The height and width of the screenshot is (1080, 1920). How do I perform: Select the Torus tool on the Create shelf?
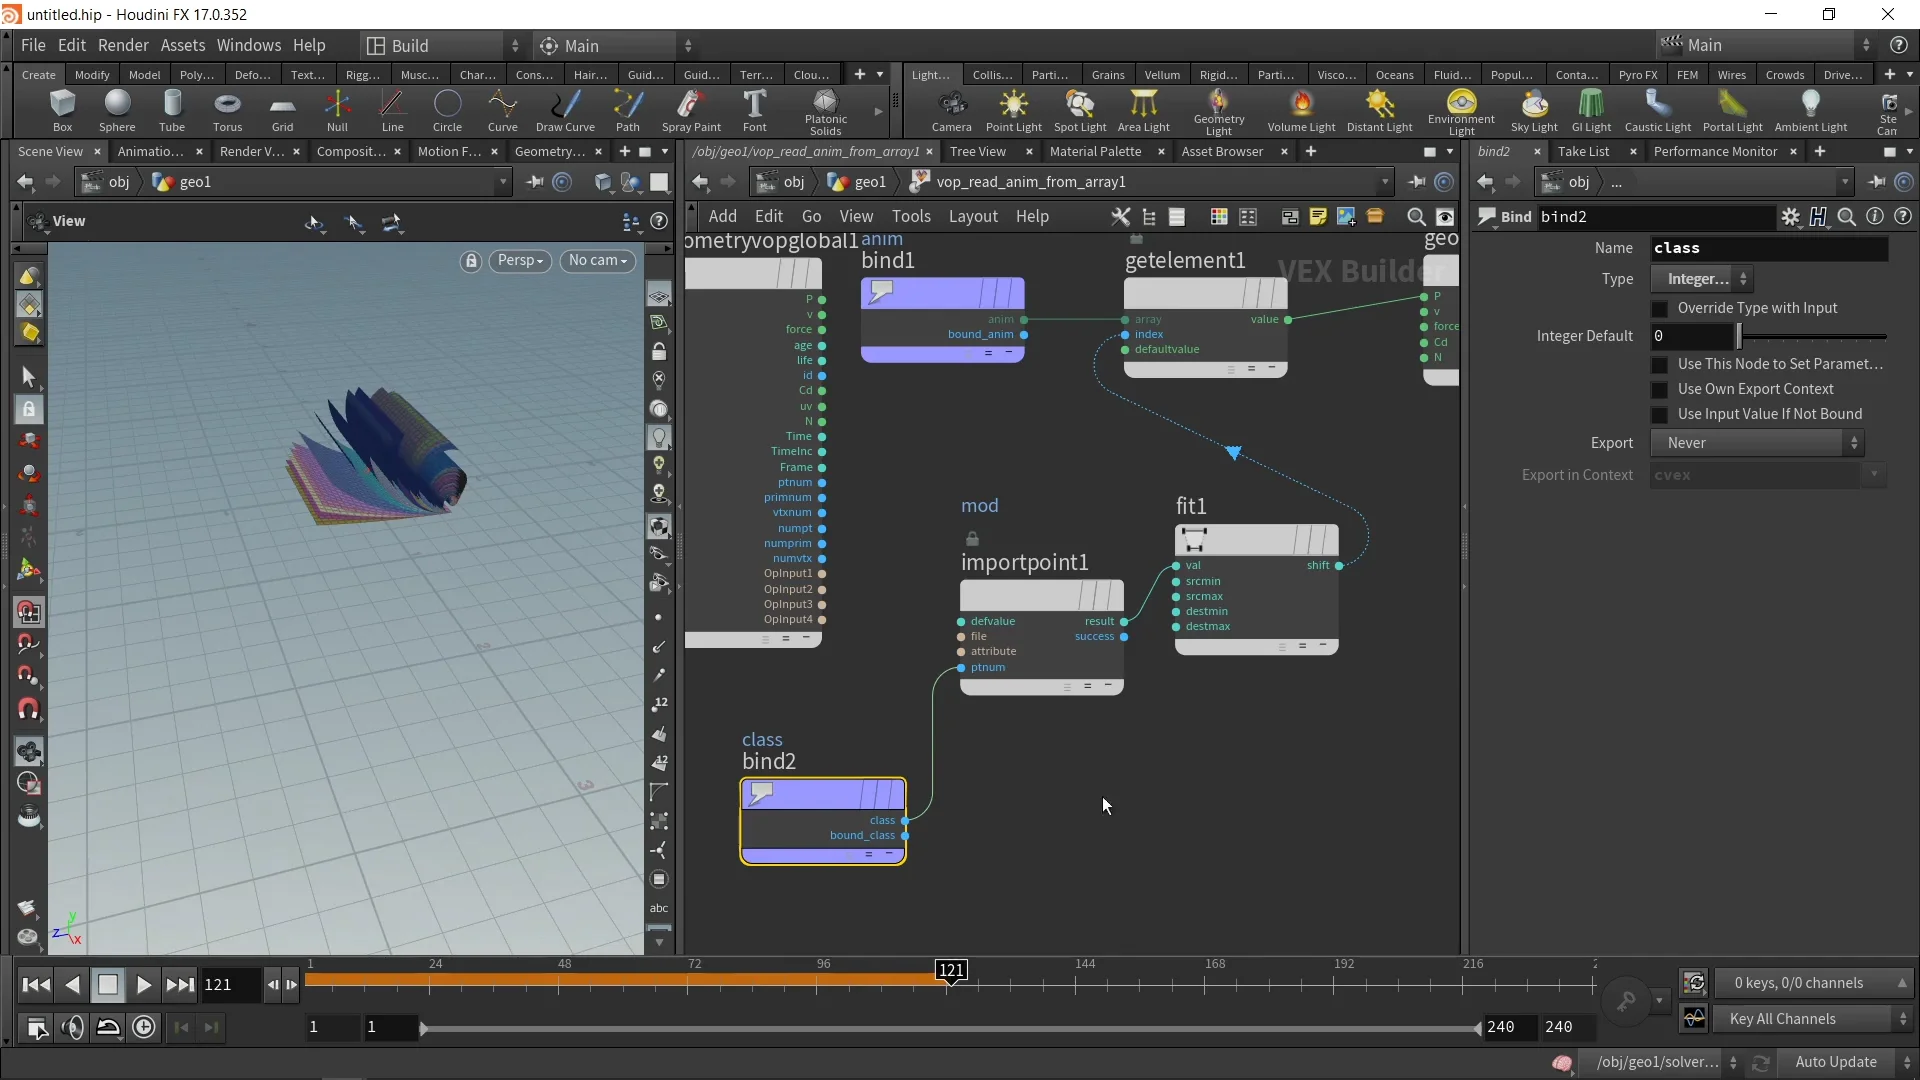[x=227, y=110]
